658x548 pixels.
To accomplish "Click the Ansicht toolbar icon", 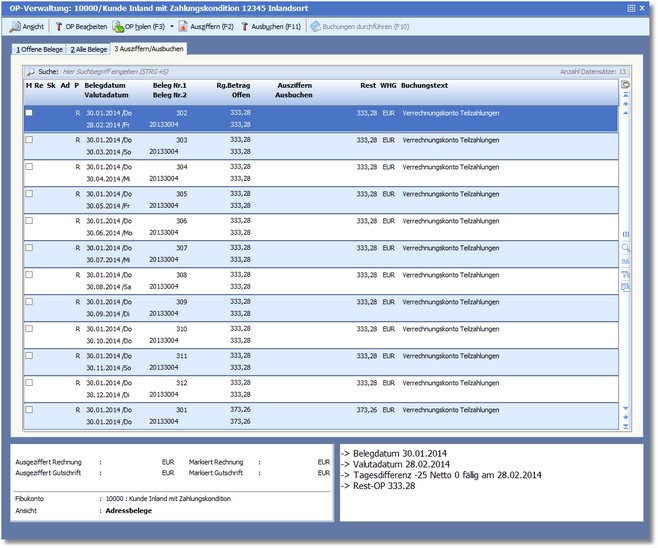I will click(15, 26).
